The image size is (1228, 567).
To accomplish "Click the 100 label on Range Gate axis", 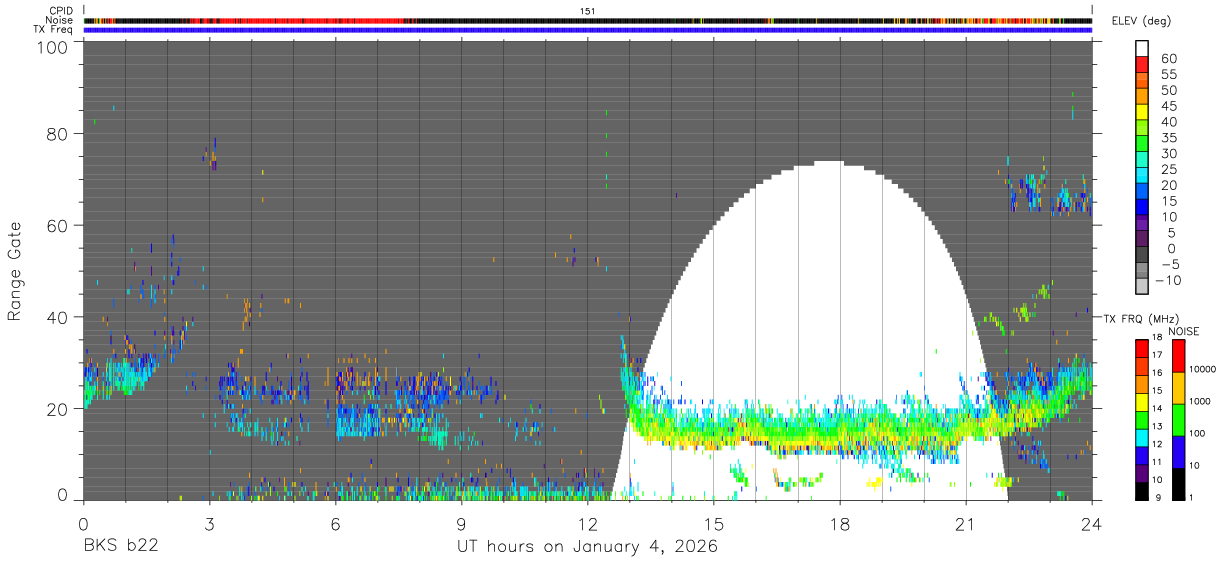I will pos(54,47).
